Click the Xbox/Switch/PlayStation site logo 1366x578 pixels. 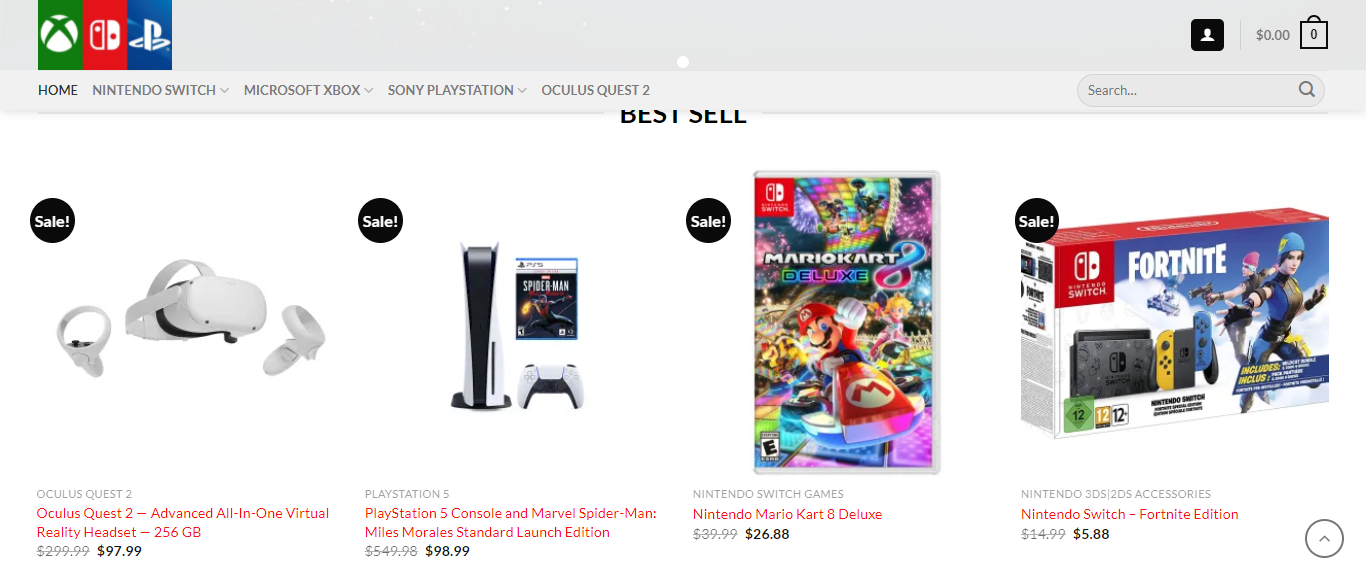(105, 35)
